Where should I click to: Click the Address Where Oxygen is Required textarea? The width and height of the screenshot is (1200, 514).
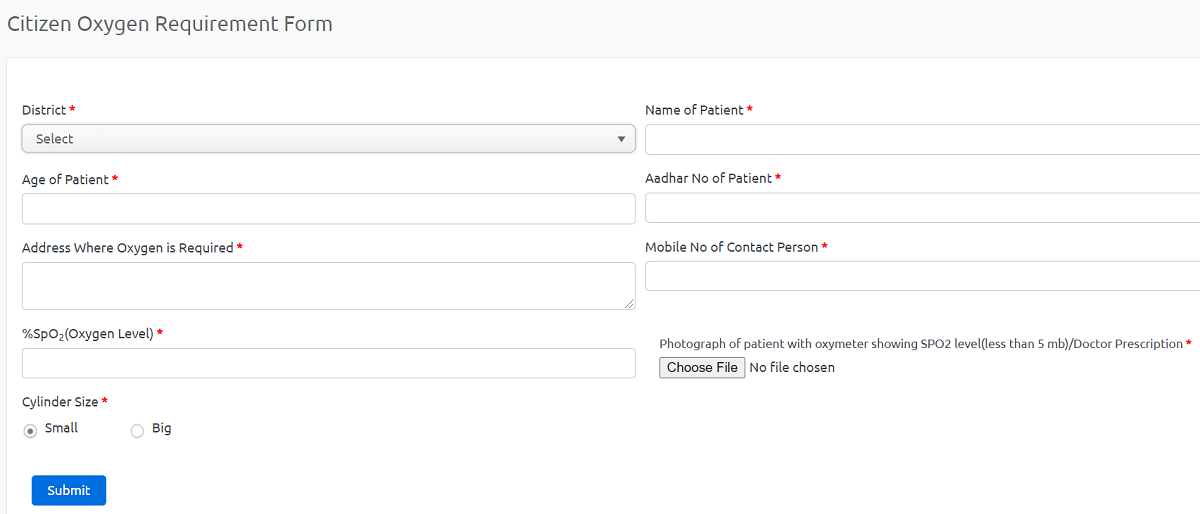(x=328, y=286)
